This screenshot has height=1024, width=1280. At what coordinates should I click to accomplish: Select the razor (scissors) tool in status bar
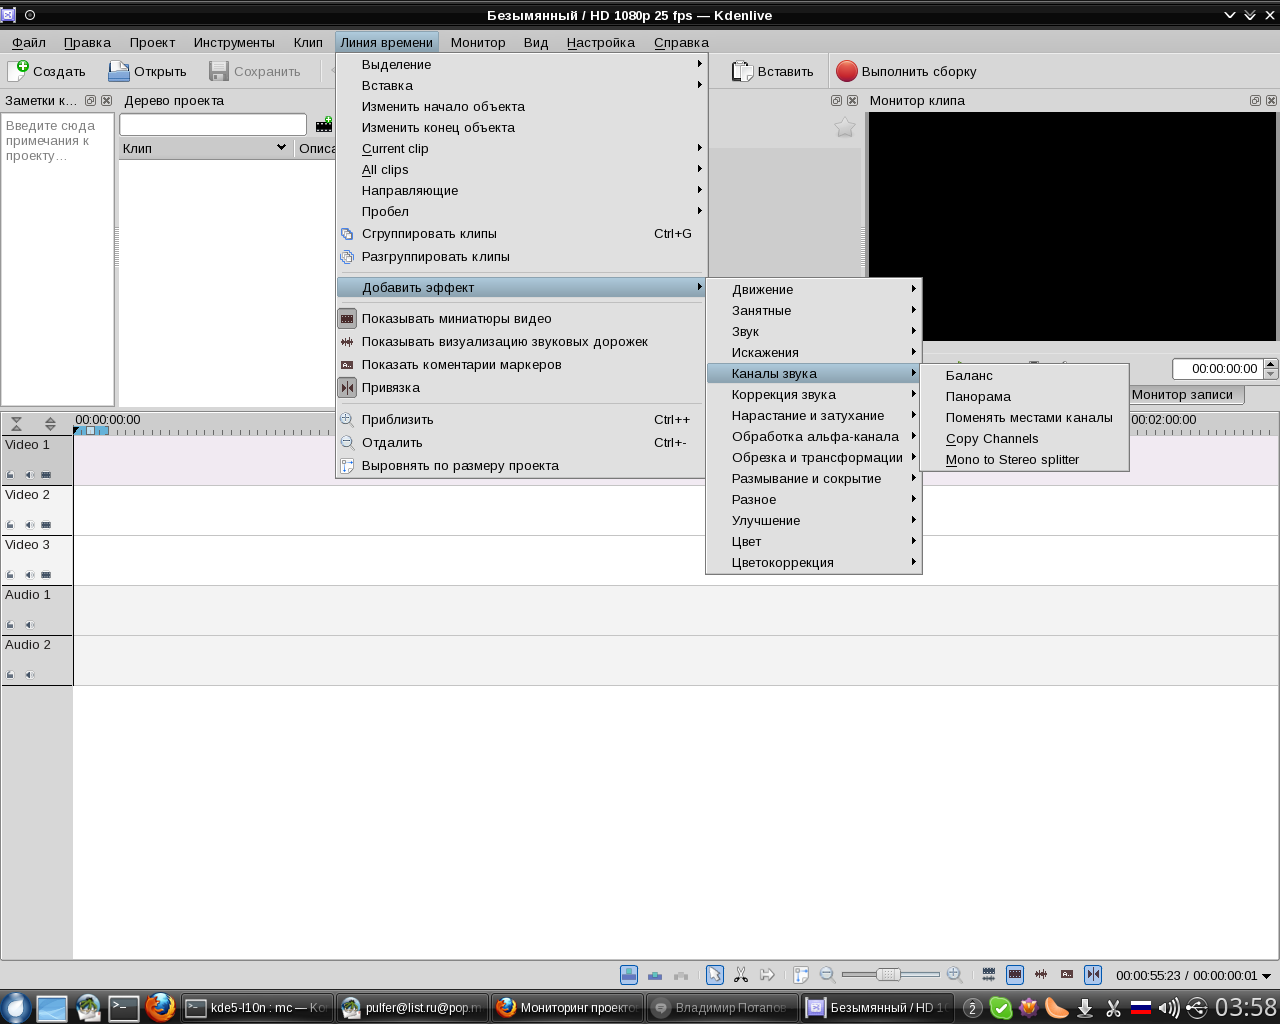tap(741, 975)
